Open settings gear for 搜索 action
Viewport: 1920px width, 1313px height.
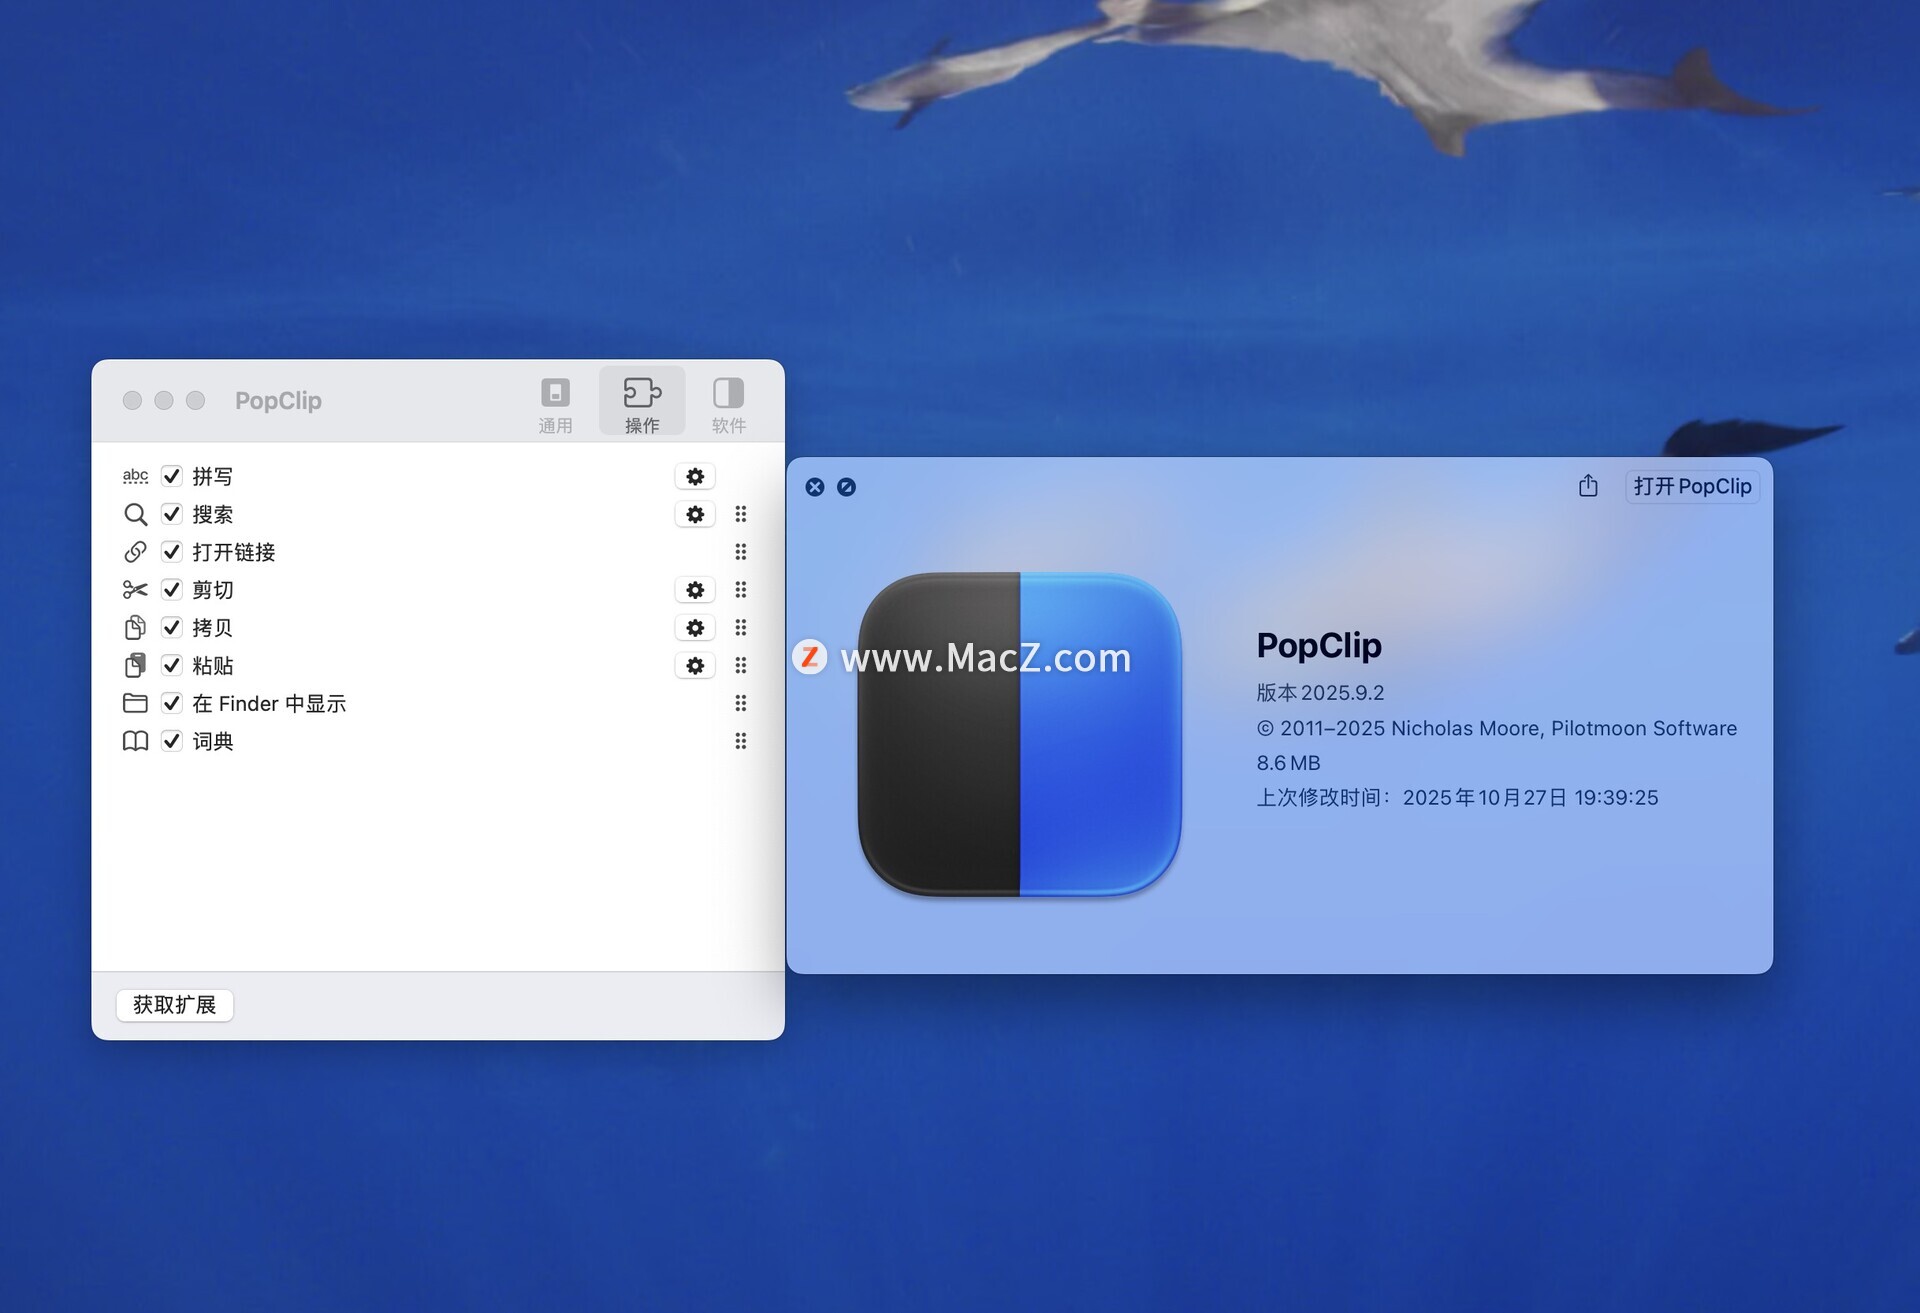695,514
